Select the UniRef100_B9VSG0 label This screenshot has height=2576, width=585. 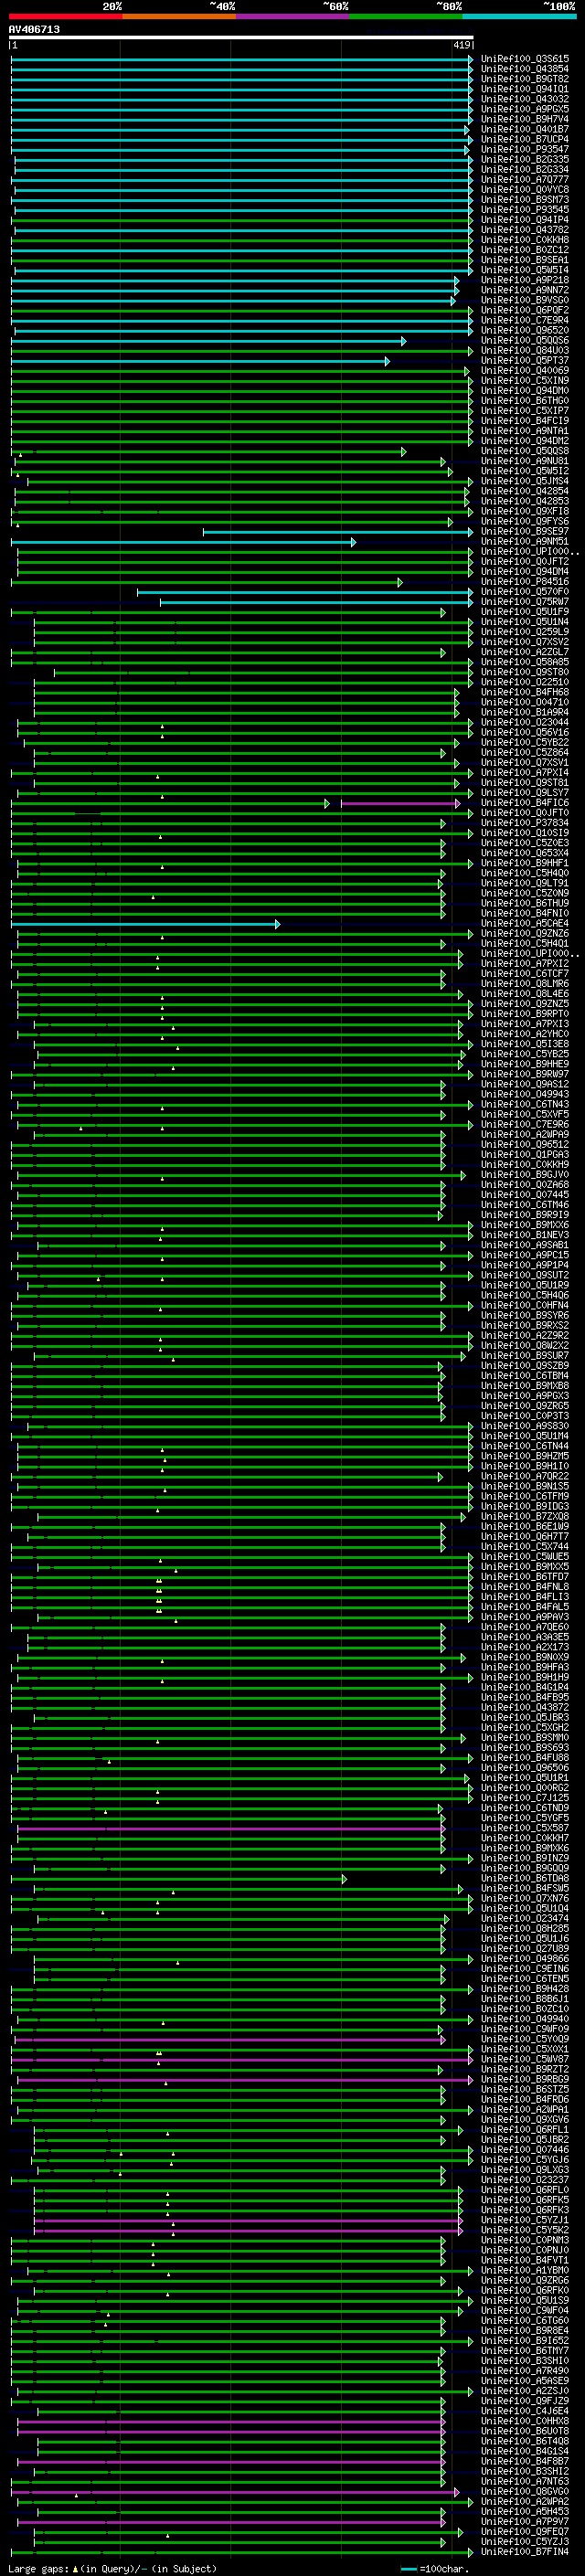525,300
